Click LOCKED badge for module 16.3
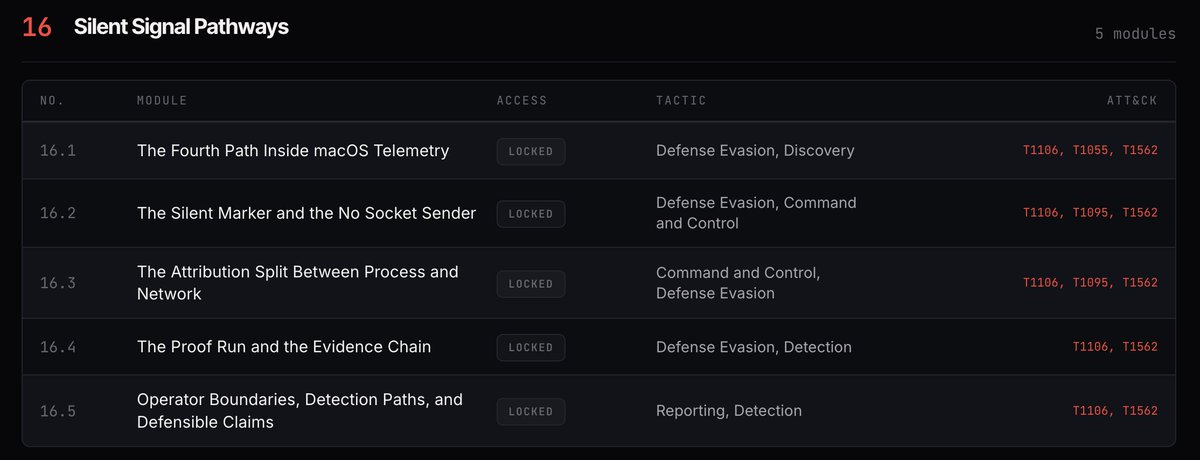Viewport: 1200px width, 460px height. click(531, 284)
